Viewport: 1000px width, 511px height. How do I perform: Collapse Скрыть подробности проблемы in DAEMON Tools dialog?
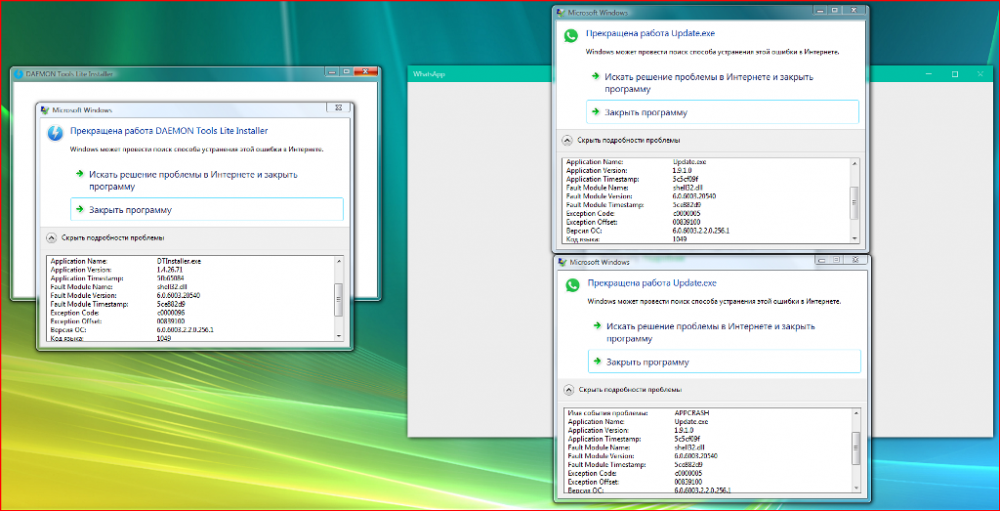[52, 238]
